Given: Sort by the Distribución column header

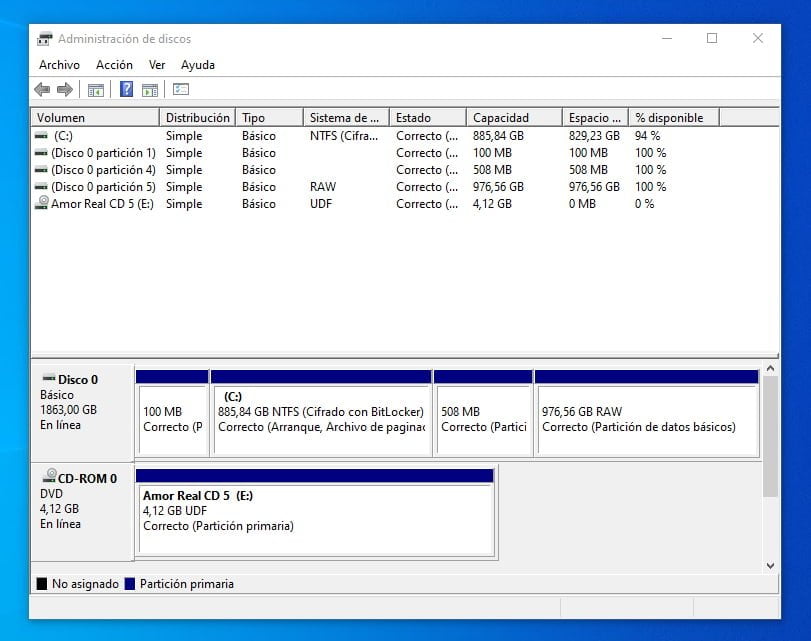Looking at the screenshot, I should 198,117.
